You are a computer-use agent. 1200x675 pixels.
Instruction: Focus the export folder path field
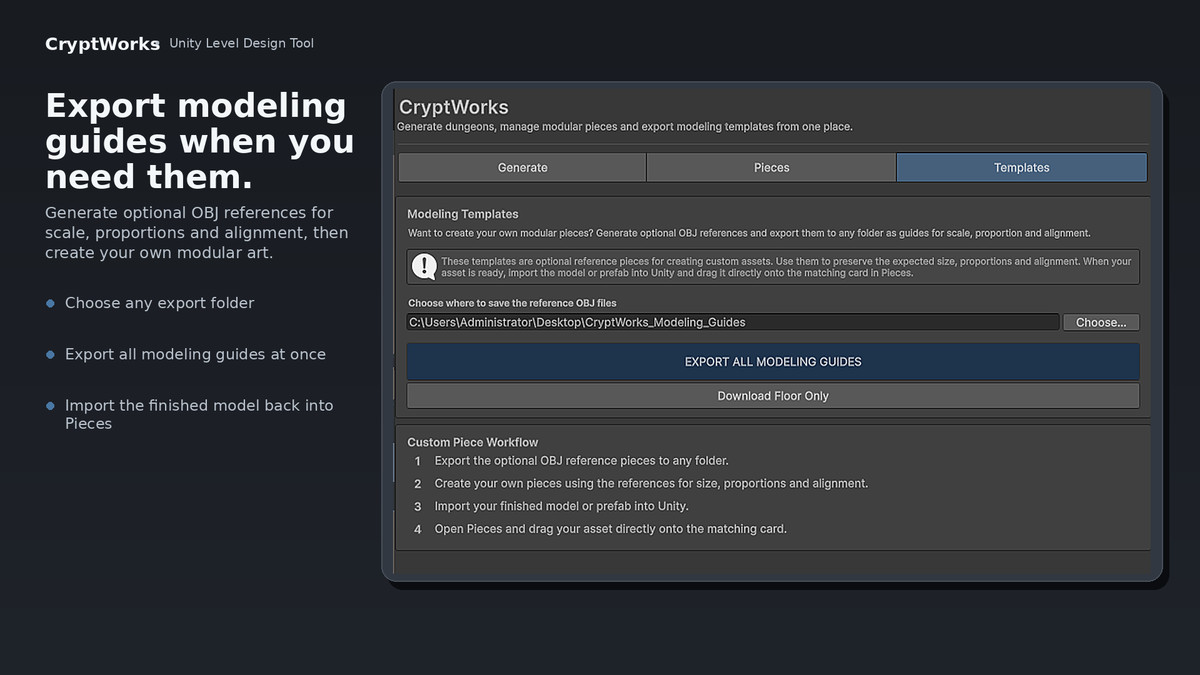click(x=732, y=322)
